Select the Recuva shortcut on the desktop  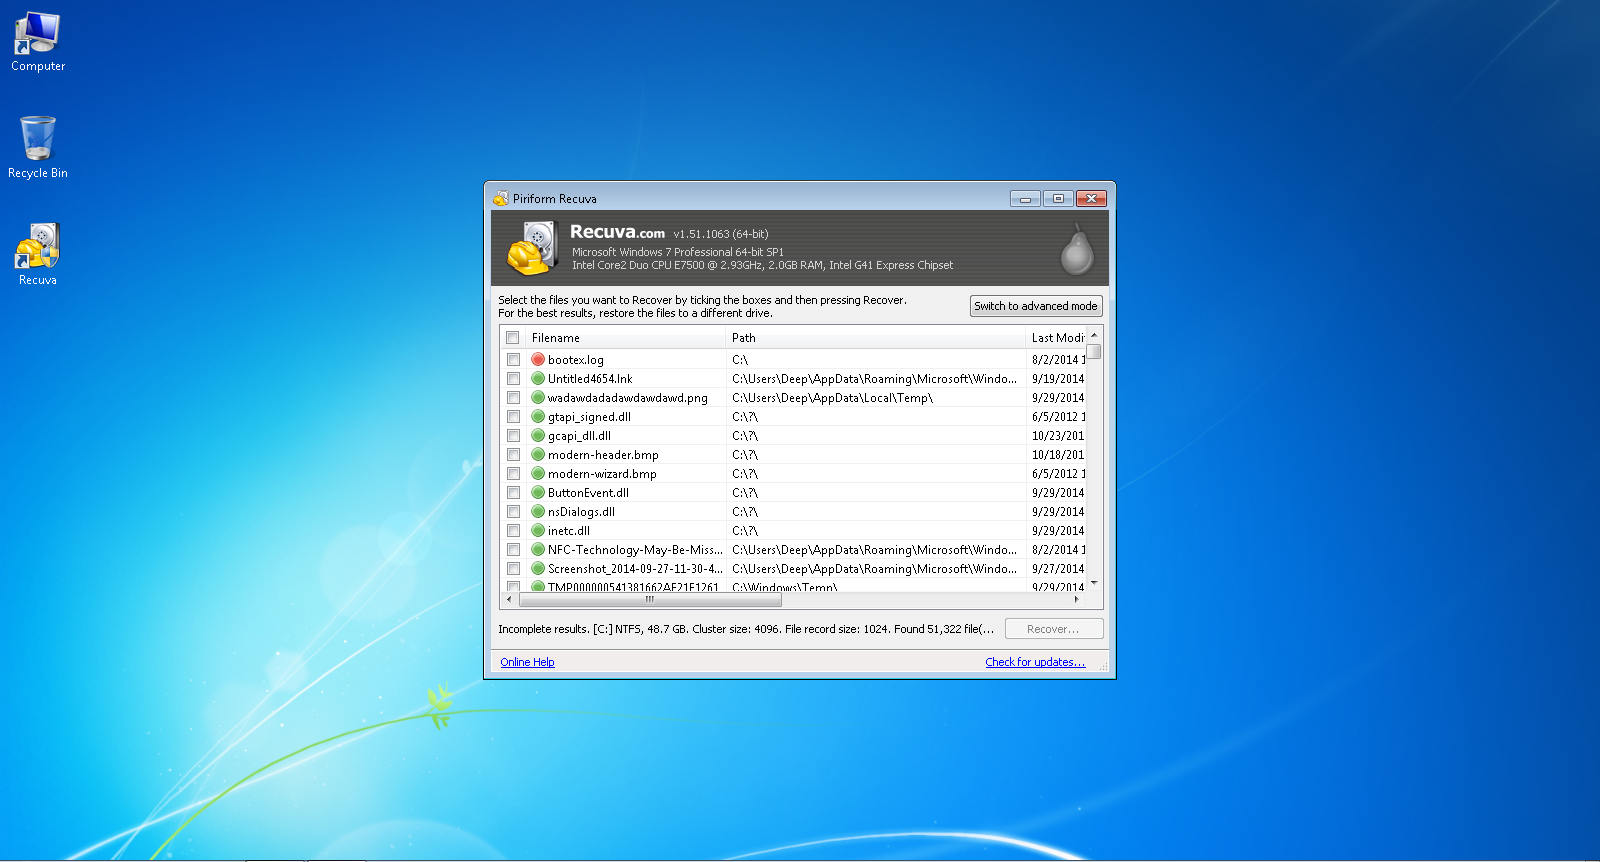[38, 254]
